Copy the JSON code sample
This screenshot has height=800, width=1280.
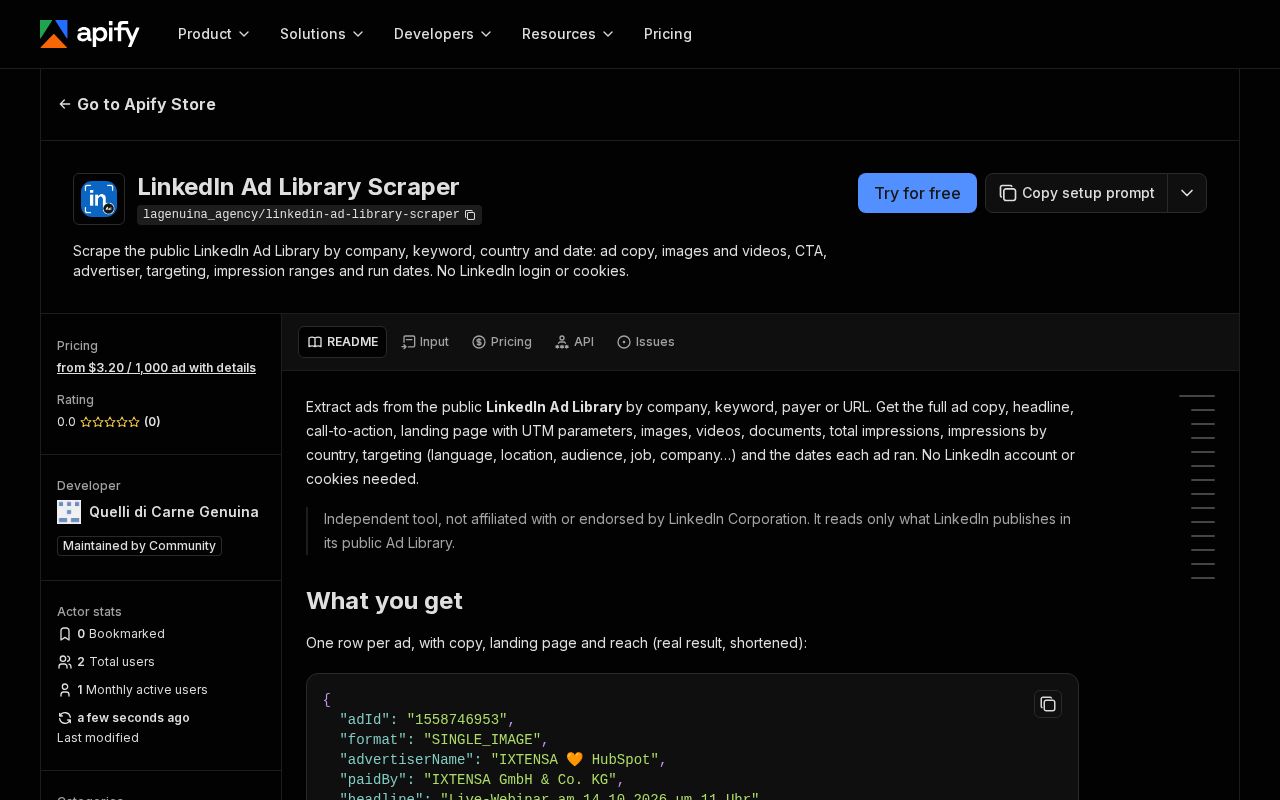coord(1048,704)
